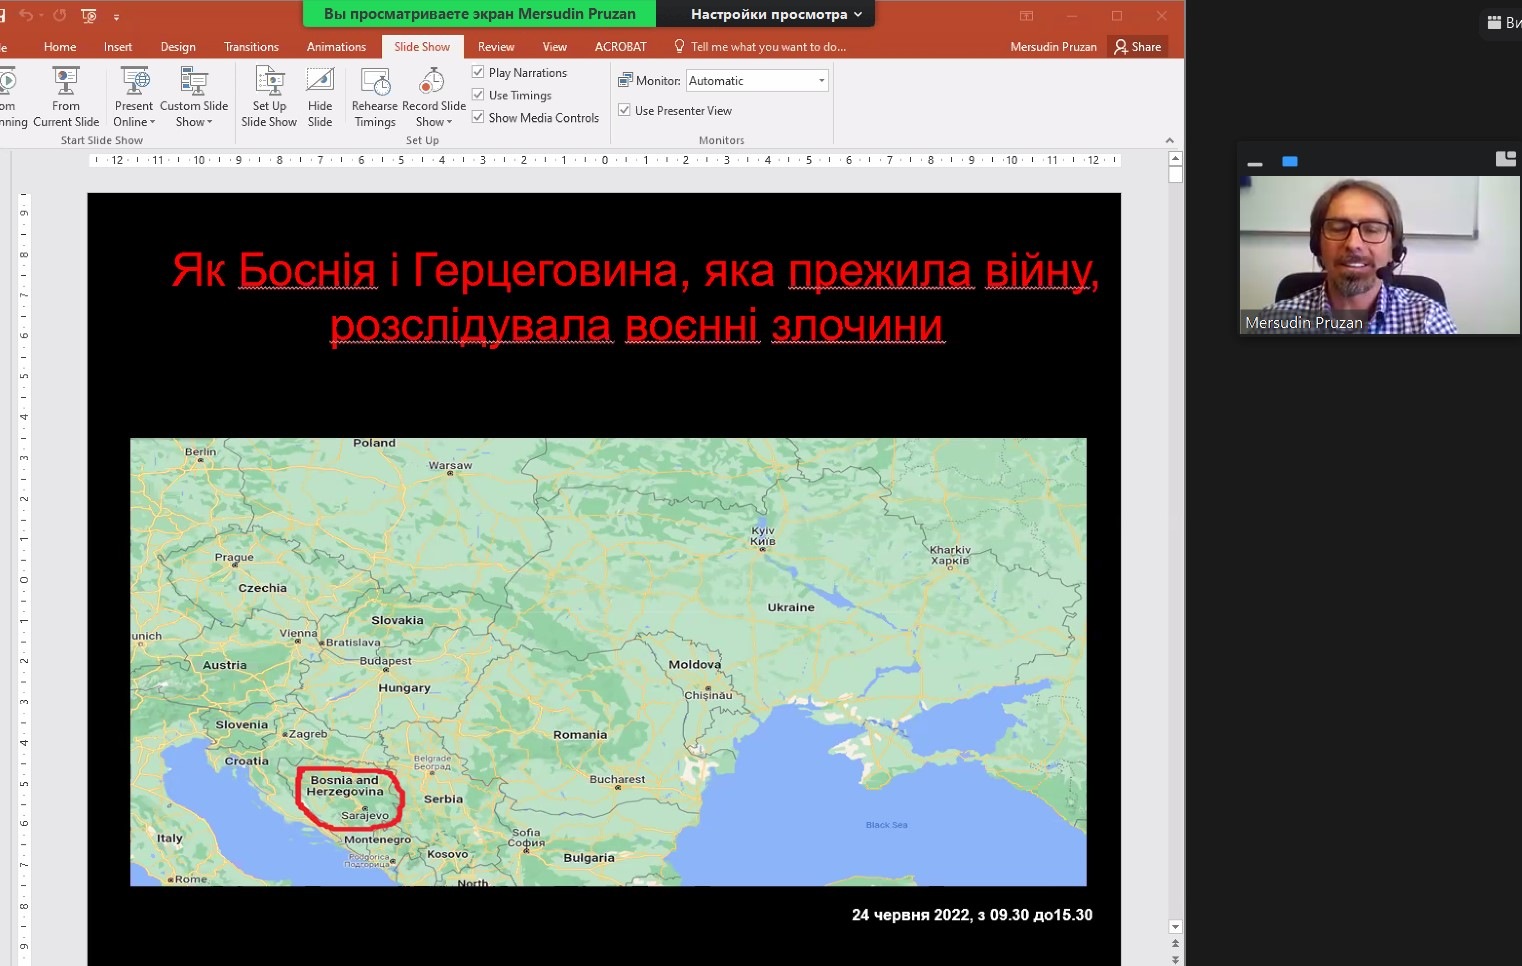Click the Hide Slide icon

pos(320,82)
